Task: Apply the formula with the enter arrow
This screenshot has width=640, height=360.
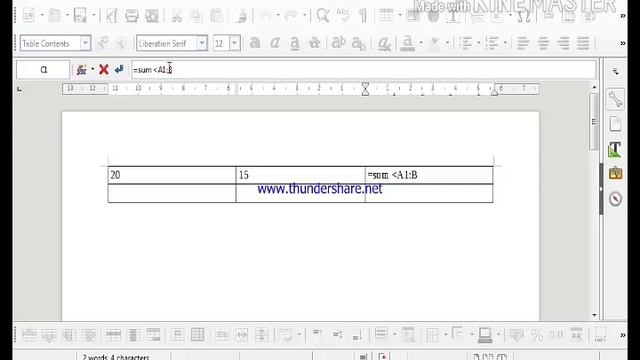Action: point(119,70)
